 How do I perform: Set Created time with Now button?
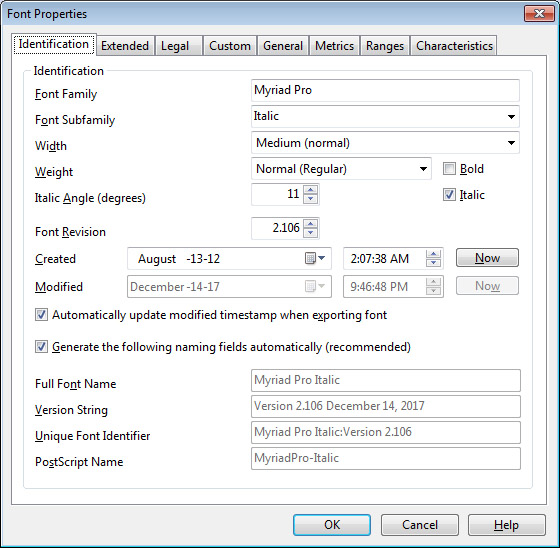click(487, 258)
